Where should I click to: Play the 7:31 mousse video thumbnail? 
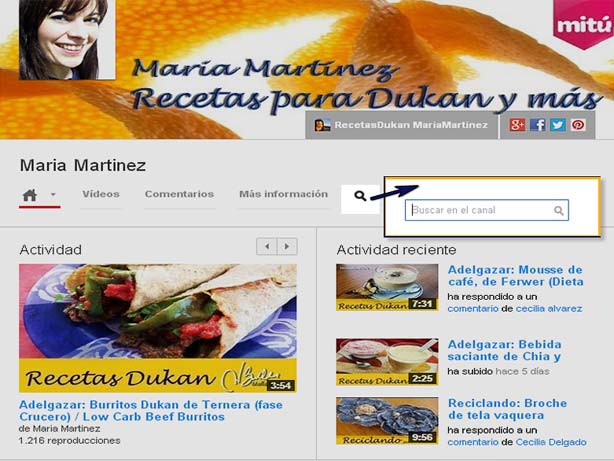[x=387, y=287]
